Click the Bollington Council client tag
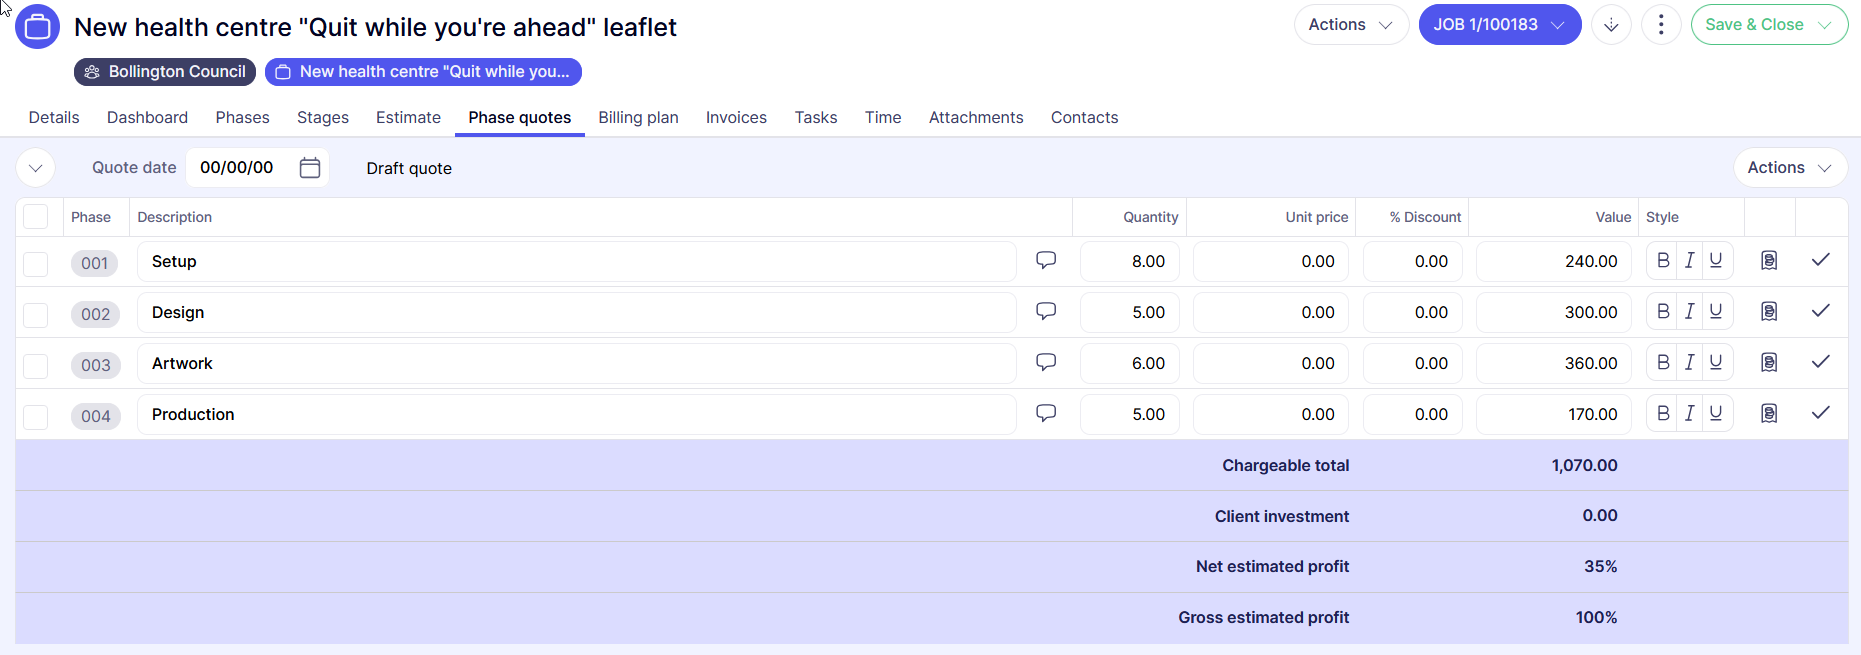1861x655 pixels. (x=165, y=72)
